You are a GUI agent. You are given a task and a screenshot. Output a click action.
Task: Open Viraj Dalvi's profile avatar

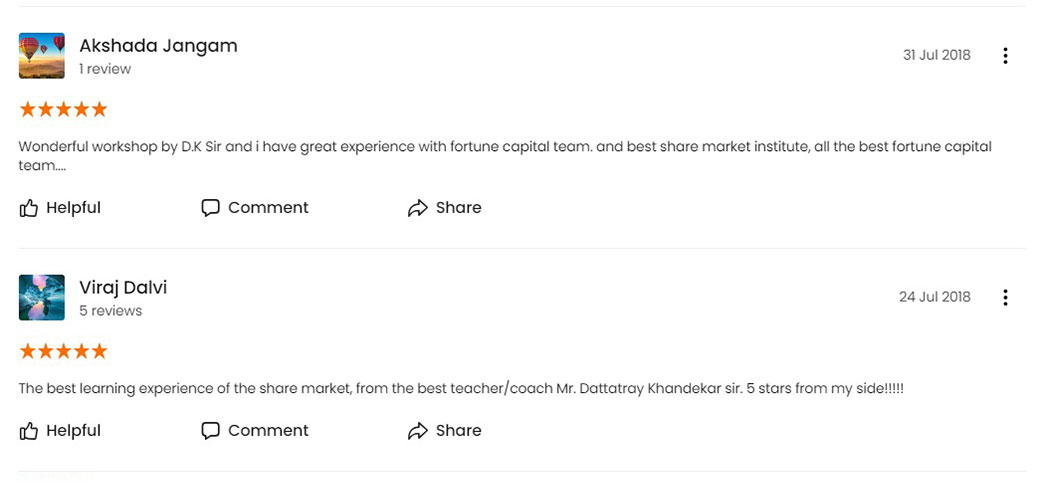42,298
